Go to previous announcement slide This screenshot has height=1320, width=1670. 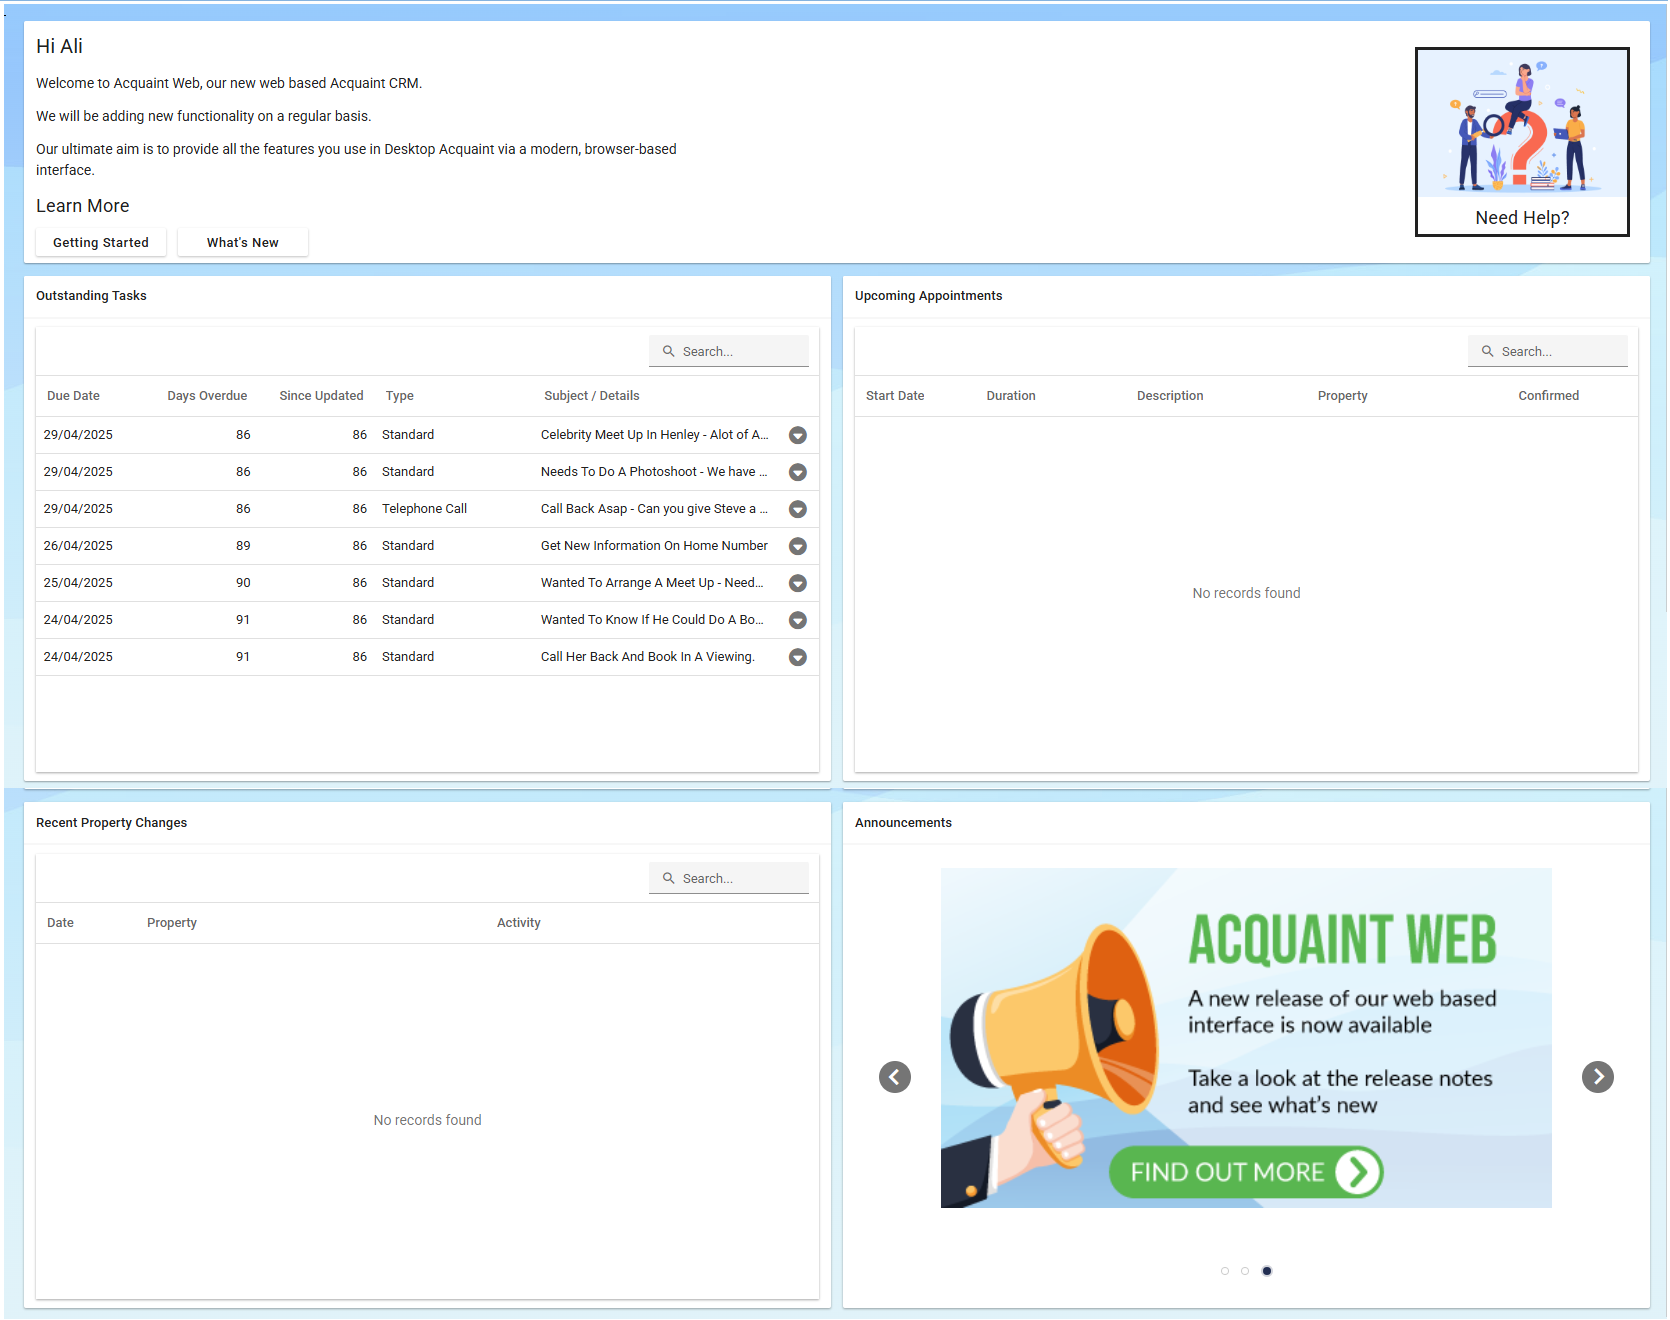[x=895, y=1077]
